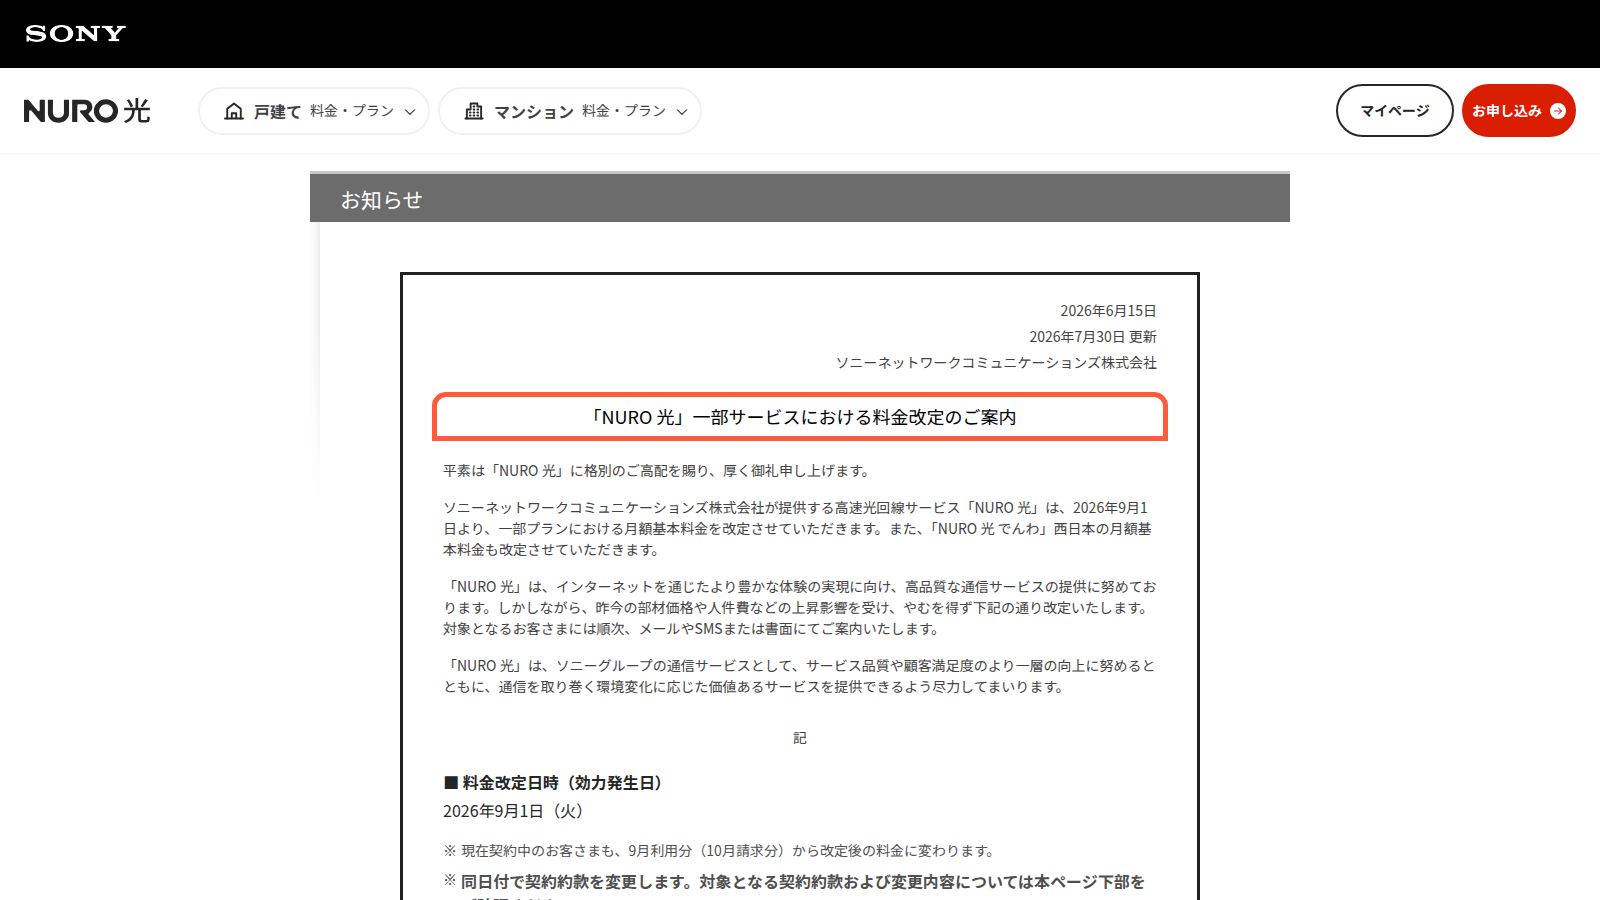
Task: Click the paragraph mentioning メールやSMSまたは書面
Action: pos(800,608)
